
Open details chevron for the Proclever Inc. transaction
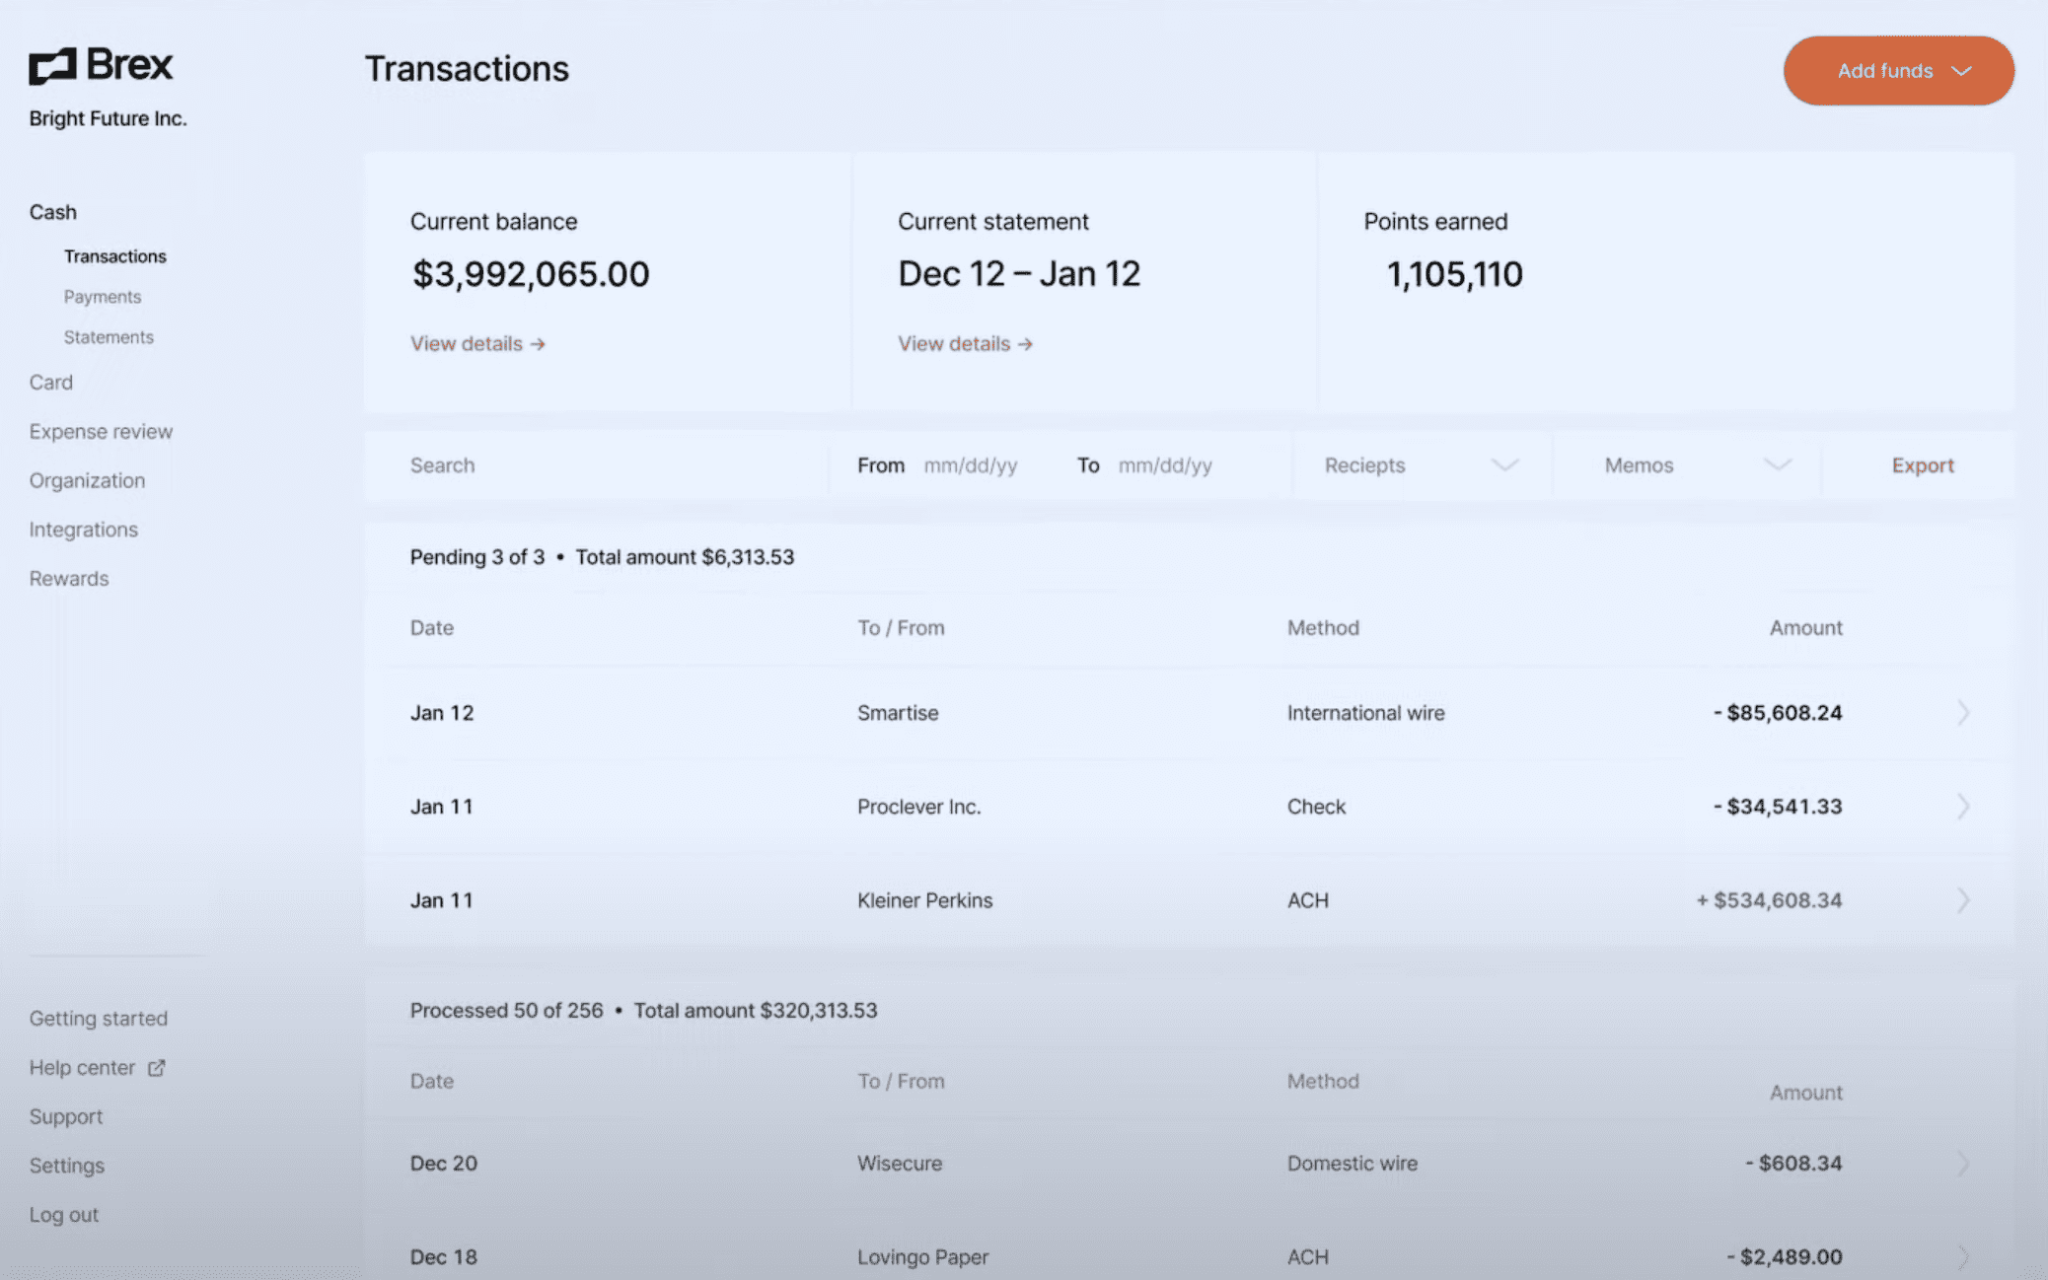pyautogui.click(x=1963, y=806)
